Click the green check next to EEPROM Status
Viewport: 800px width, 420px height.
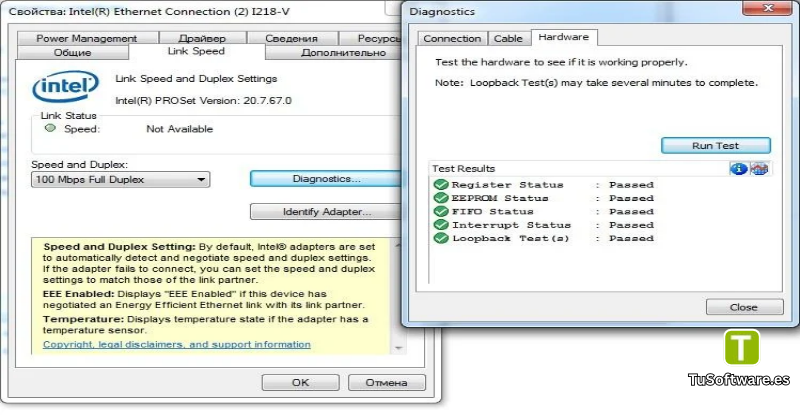click(x=441, y=198)
